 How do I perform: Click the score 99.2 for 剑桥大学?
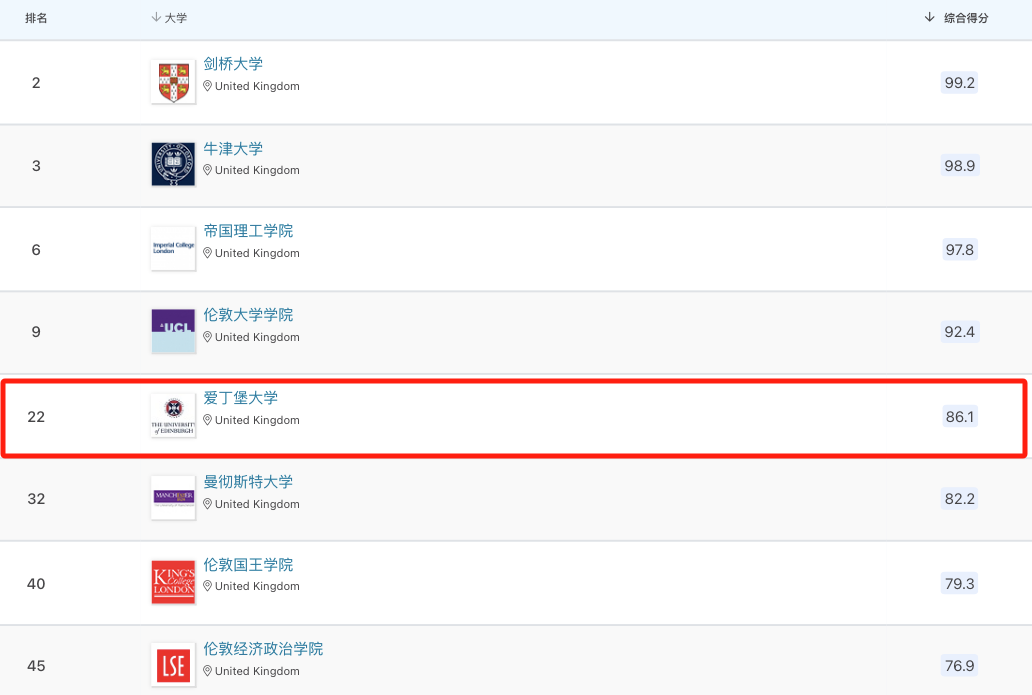pyautogui.click(x=960, y=83)
